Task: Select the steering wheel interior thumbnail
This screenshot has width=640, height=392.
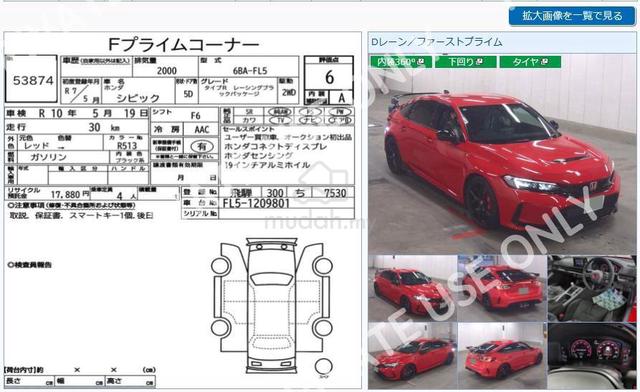Action: [x=591, y=289]
